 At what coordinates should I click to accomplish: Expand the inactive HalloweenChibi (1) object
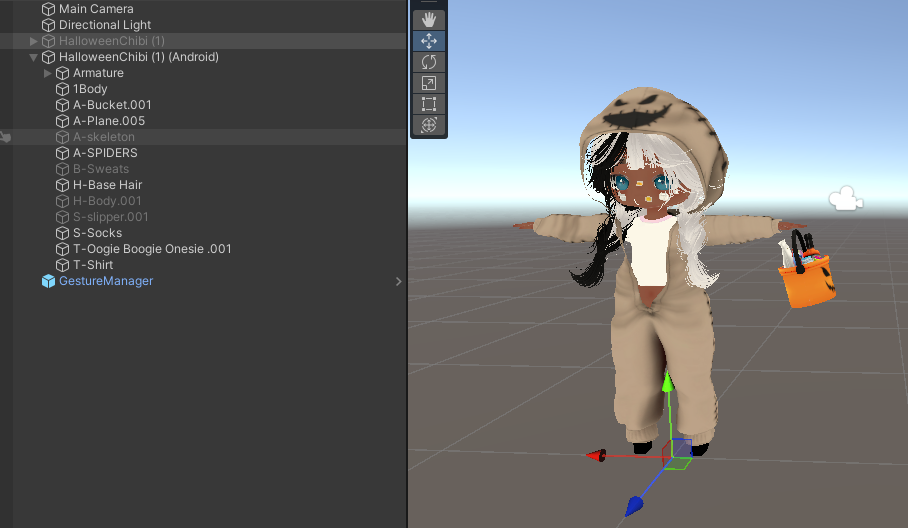point(34,41)
